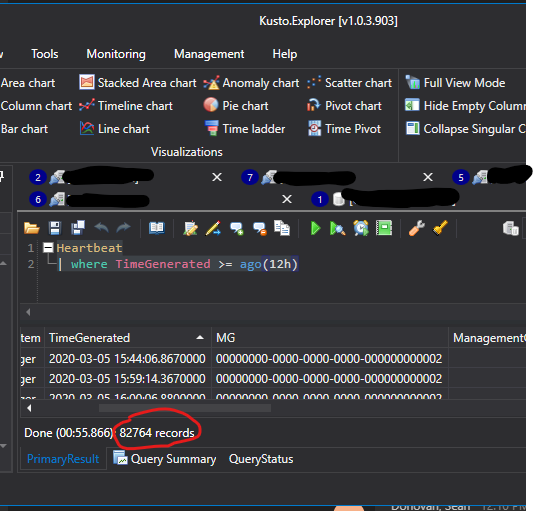Image resolution: width=535 pixels, height=511 pixels.
Task: Click the results horizontal scrollbar thumb
Action: [185, 408]
